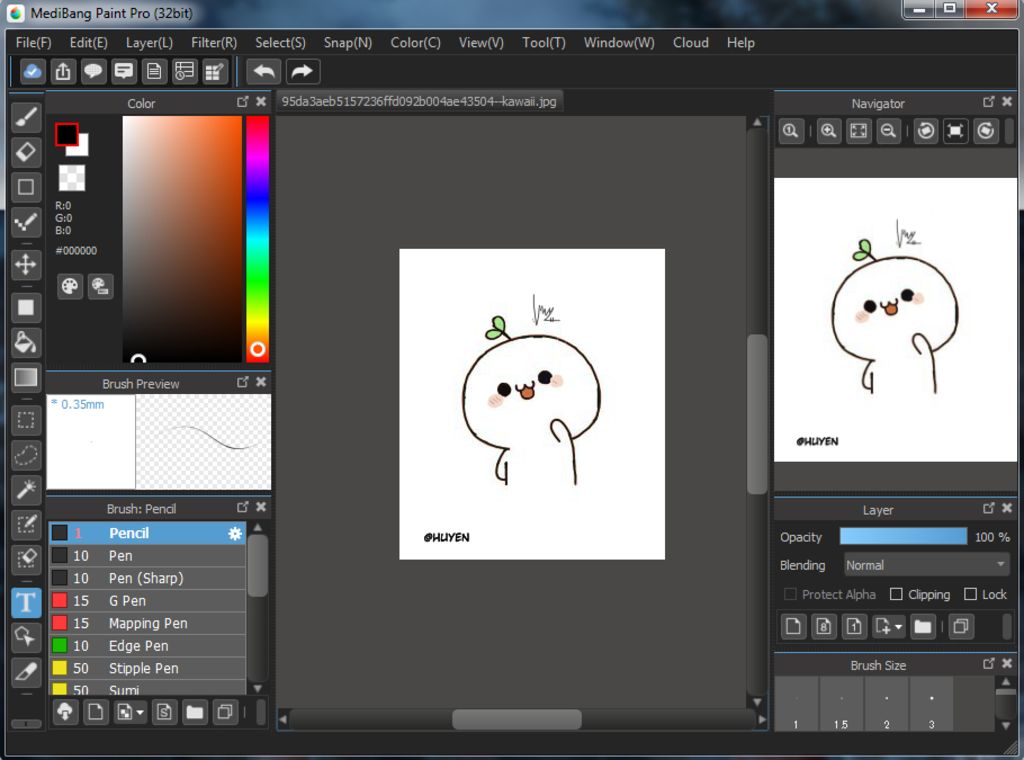The image size is (1024, 760).
Task: Select the Gradient tool
Action: tap(26, 377)
